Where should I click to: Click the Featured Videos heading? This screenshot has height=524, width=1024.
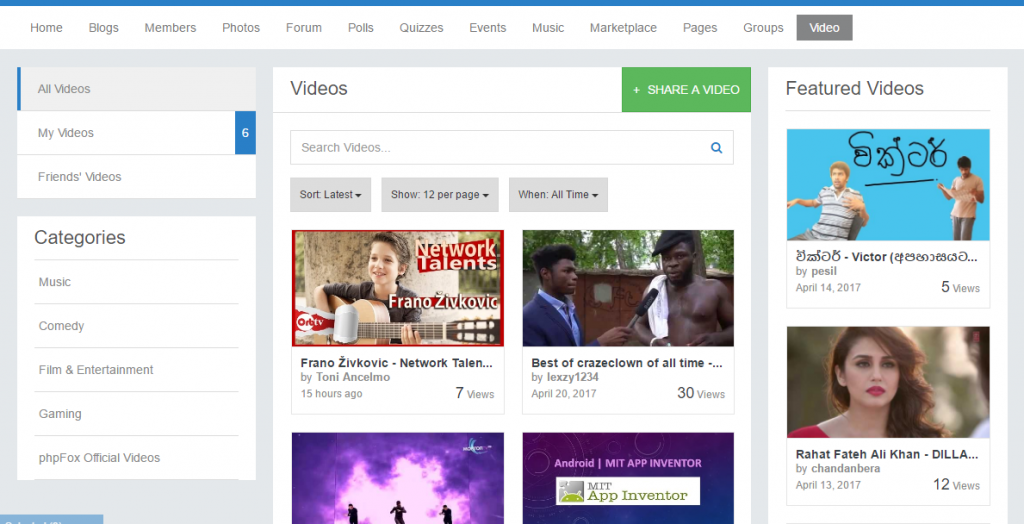click(854, 88)
